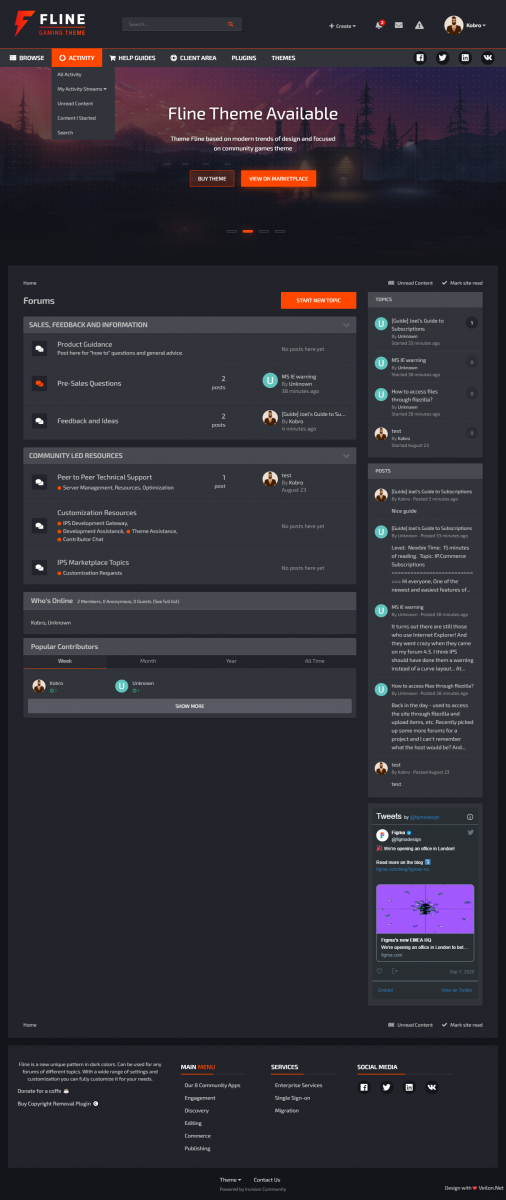Collapse the Sales, Feedback and Information category
The height and width of the screenshot is (1200, 506).
click(346, 325)
